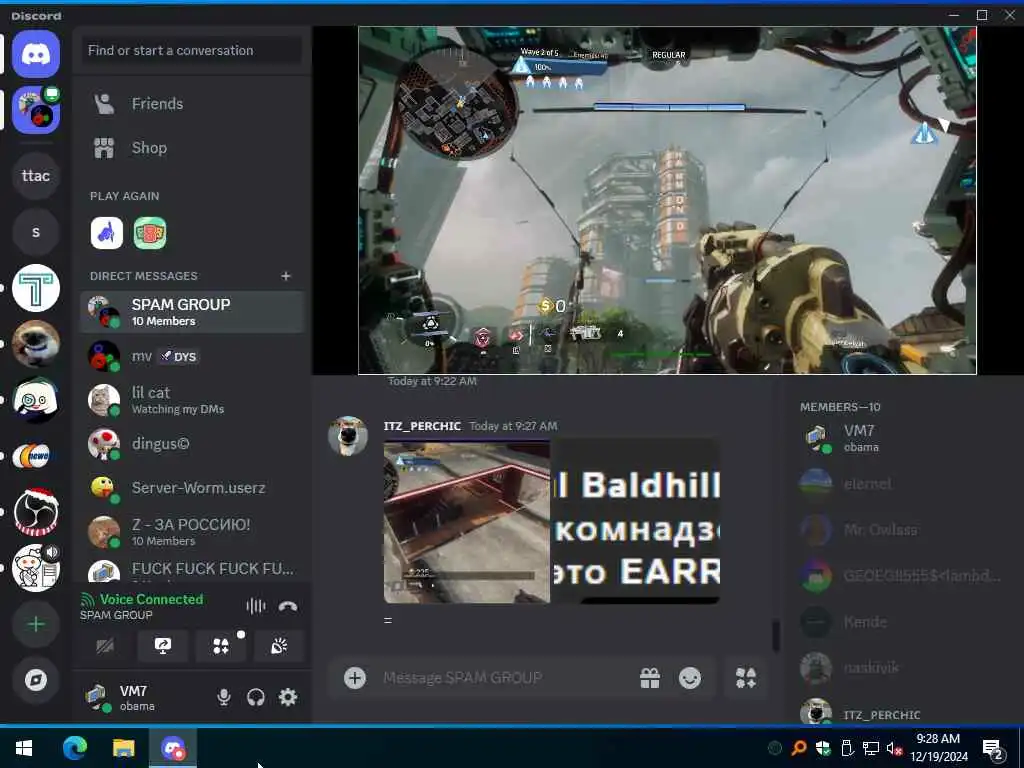Share your screen button

pos(163,647)
